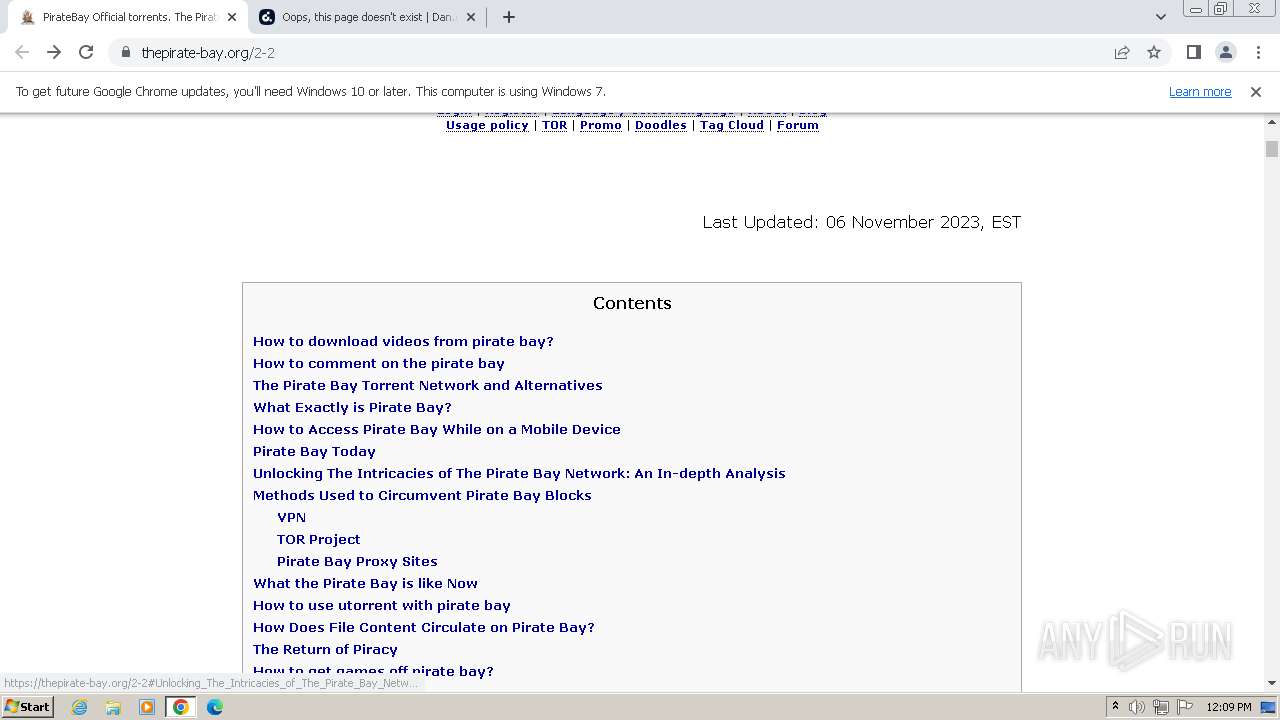Open the TOR link in the header
Viewport: 1280px width, 720px height.
(554, 125)
